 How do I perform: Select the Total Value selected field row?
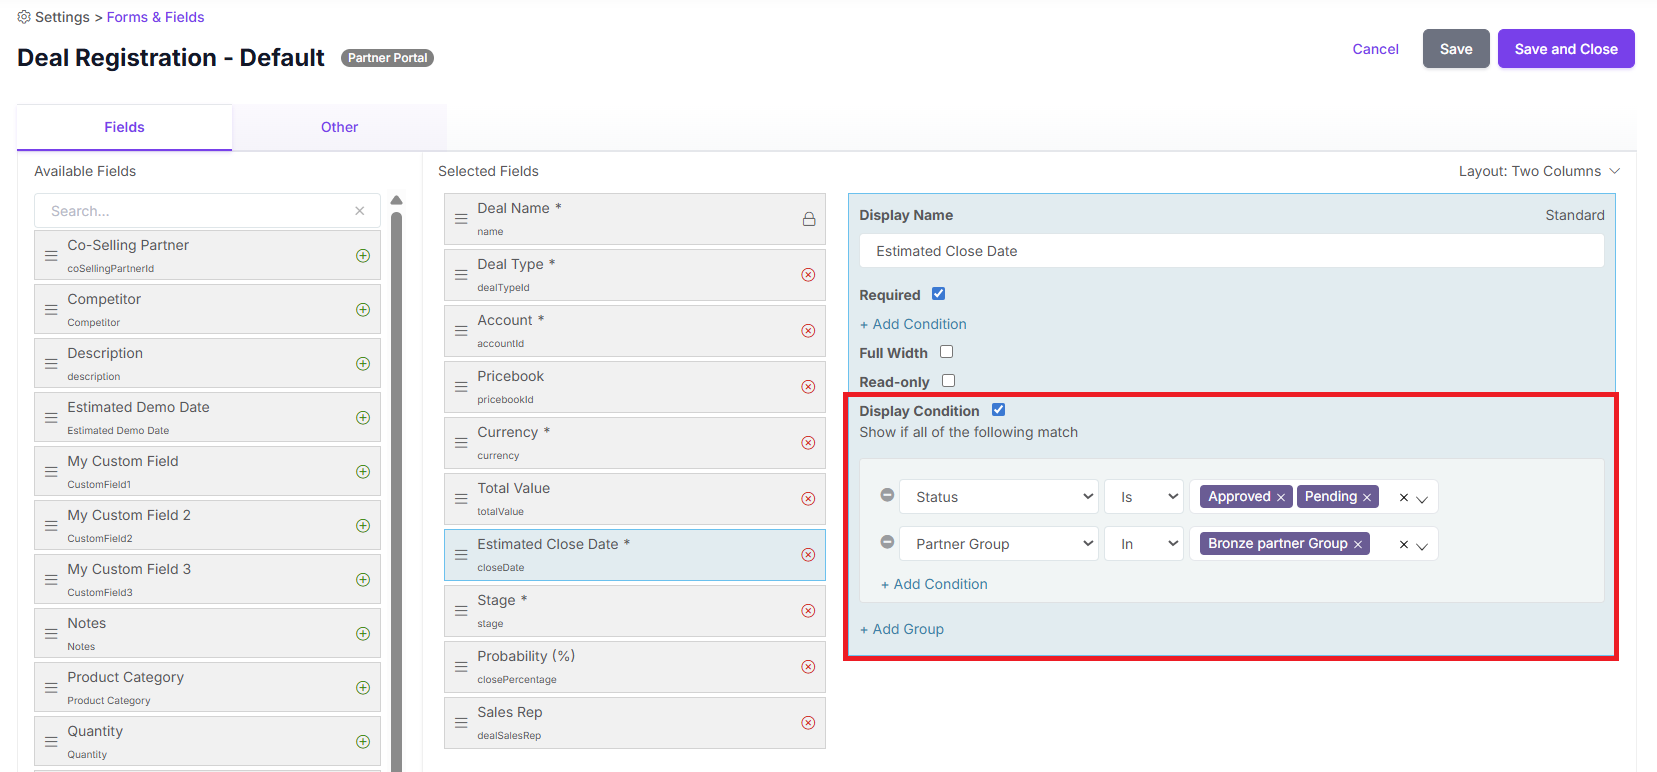point(635,499)
